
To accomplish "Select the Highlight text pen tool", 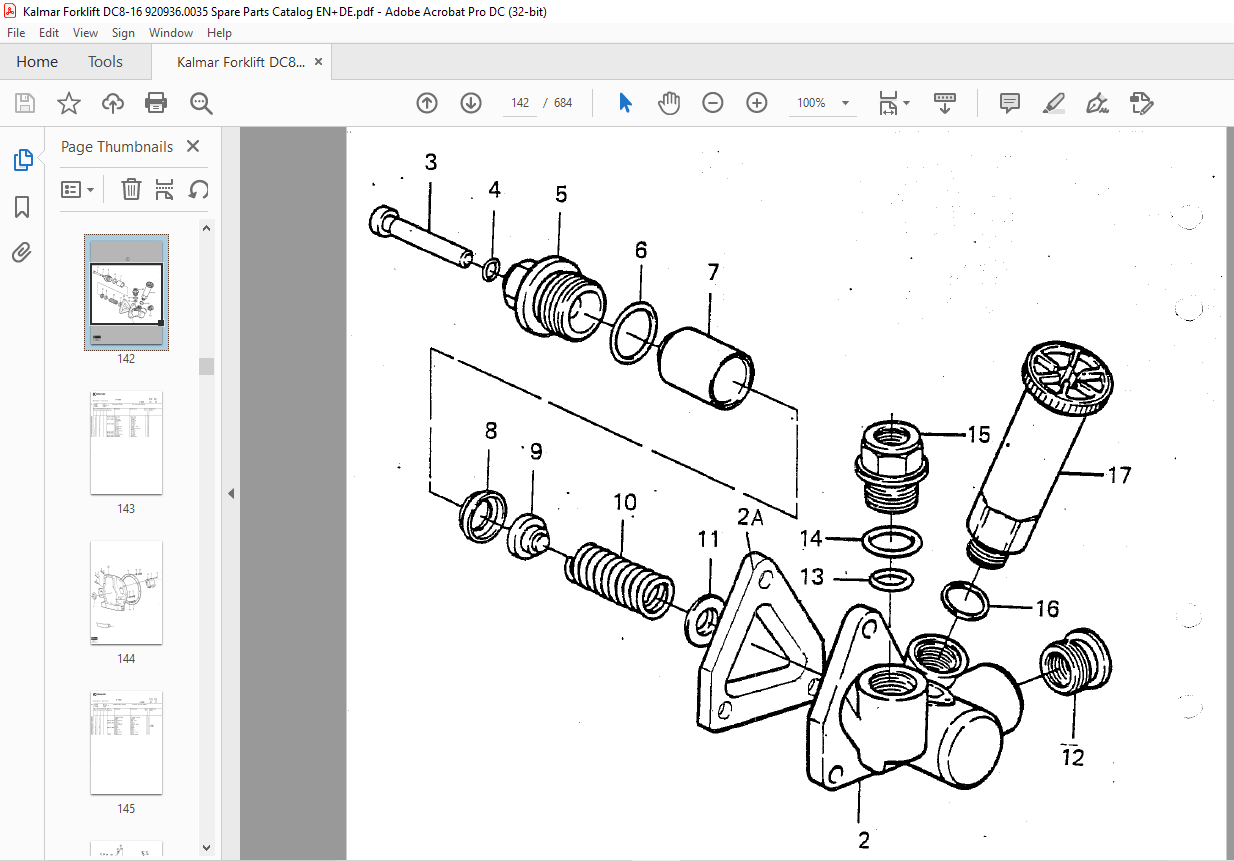I will click(x=1054, y=103).
